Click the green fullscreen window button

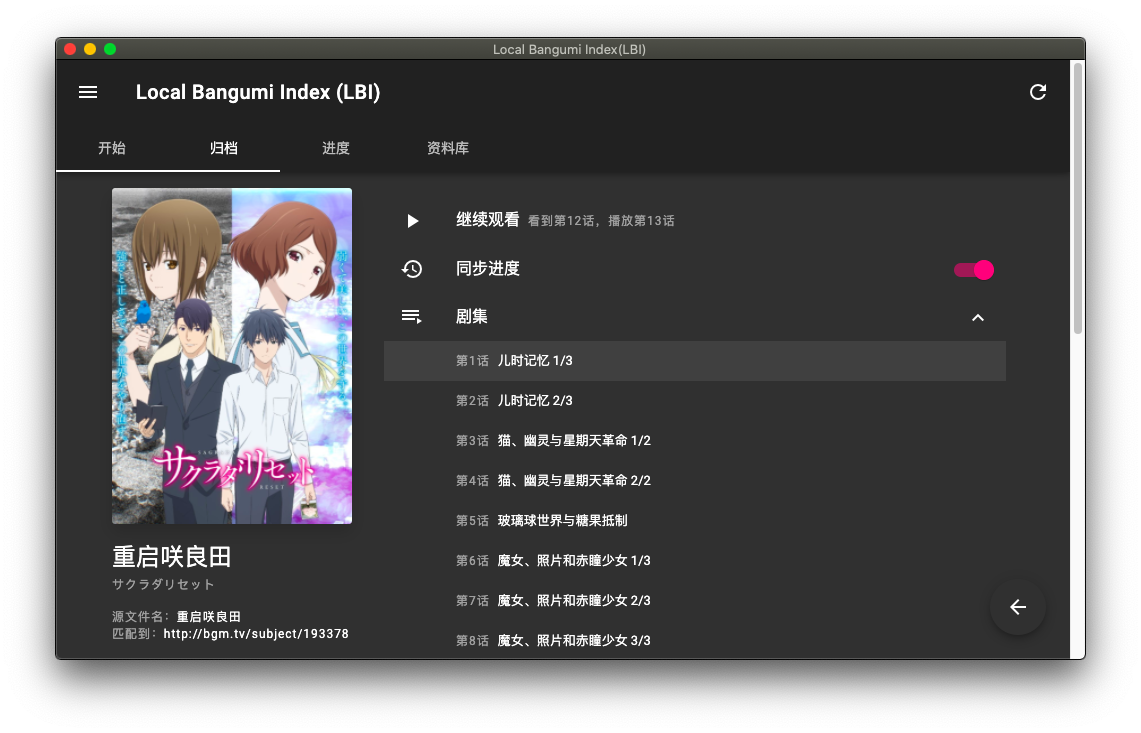click(110, 49)
